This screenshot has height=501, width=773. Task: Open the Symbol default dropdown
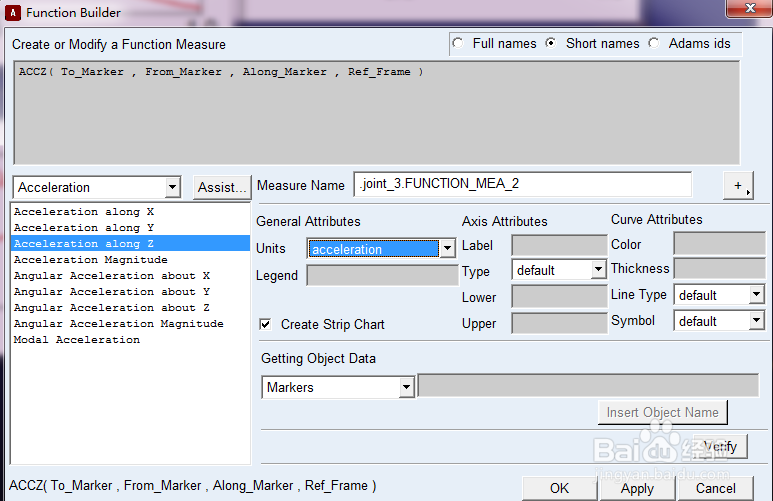click(x=756, y=321)
